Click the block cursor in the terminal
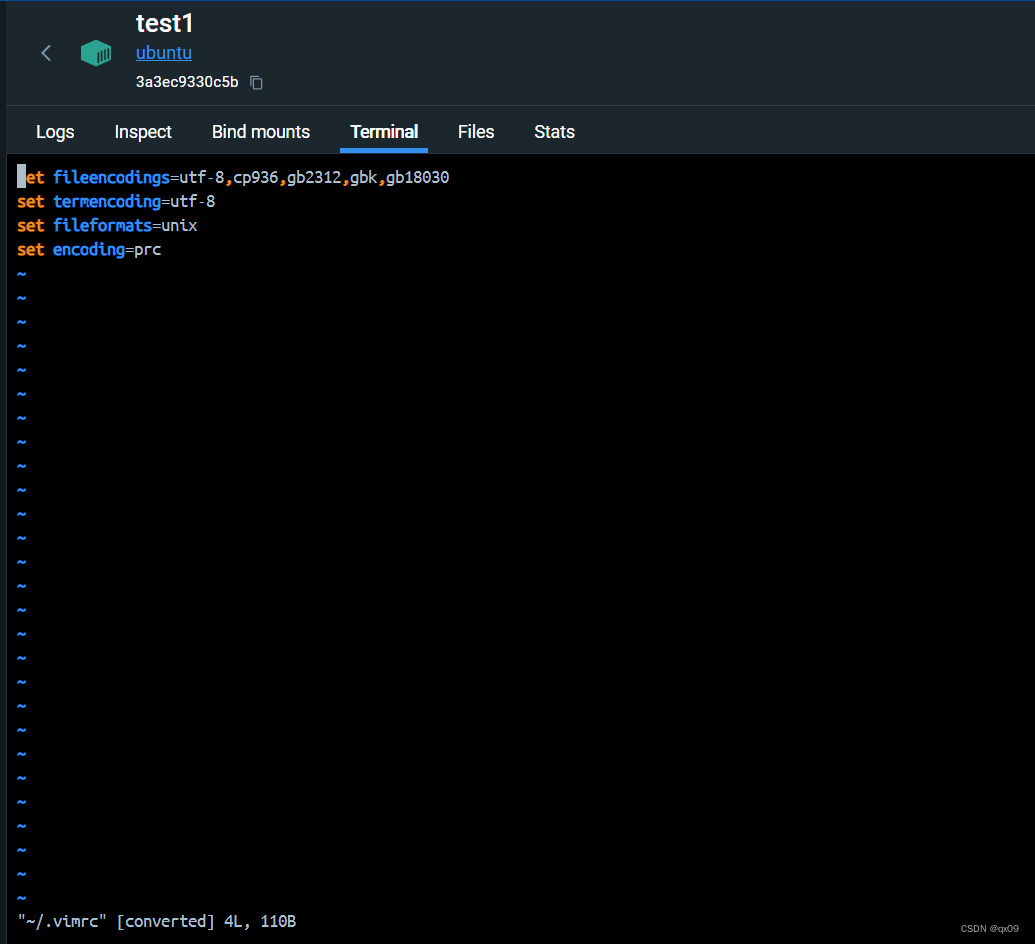 (20, 176)
